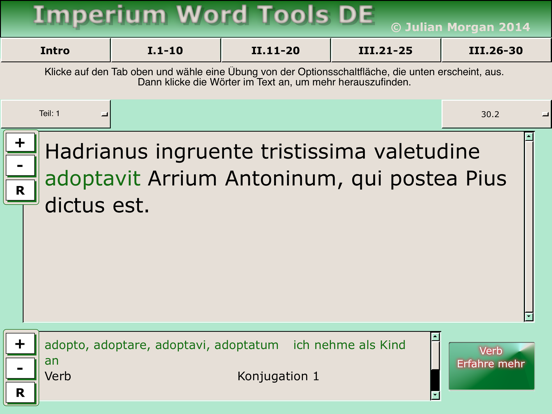Click the word Hadrianus in the text
Image resolution: width=552 pixels, height=414 pixels.
point(96,151)
